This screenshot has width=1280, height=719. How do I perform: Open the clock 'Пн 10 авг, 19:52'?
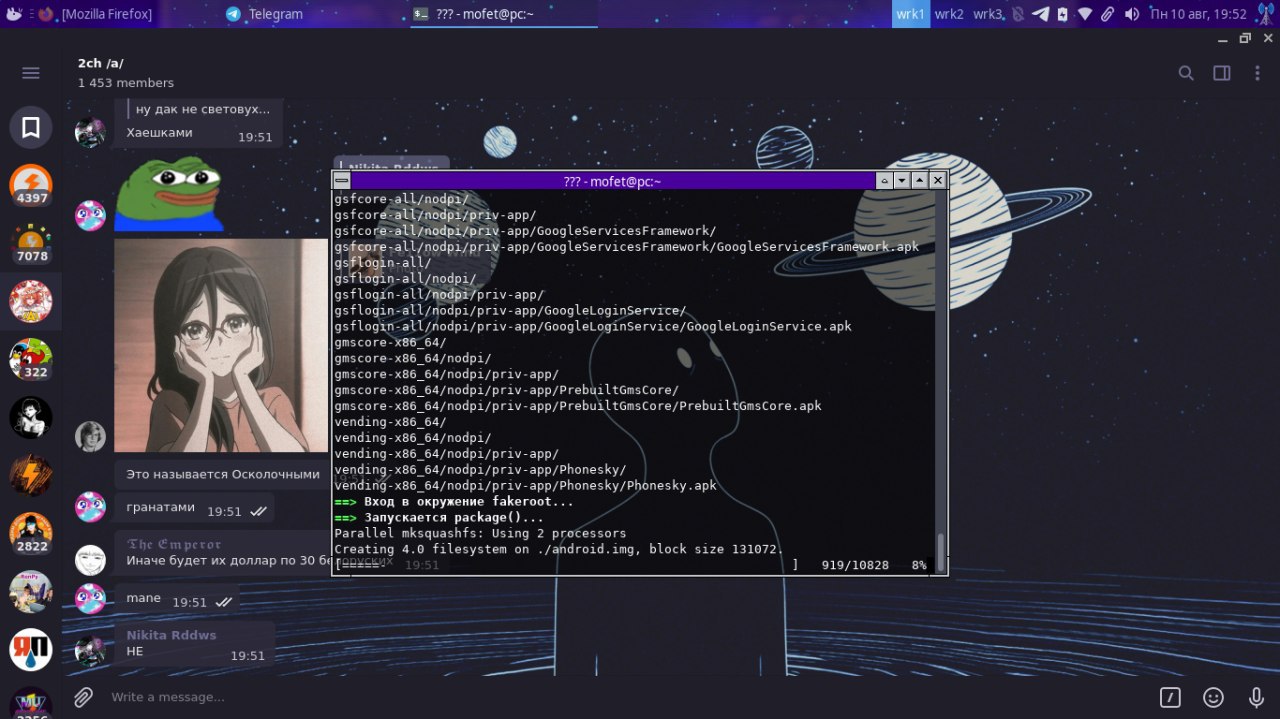[x=1198, y=14]
